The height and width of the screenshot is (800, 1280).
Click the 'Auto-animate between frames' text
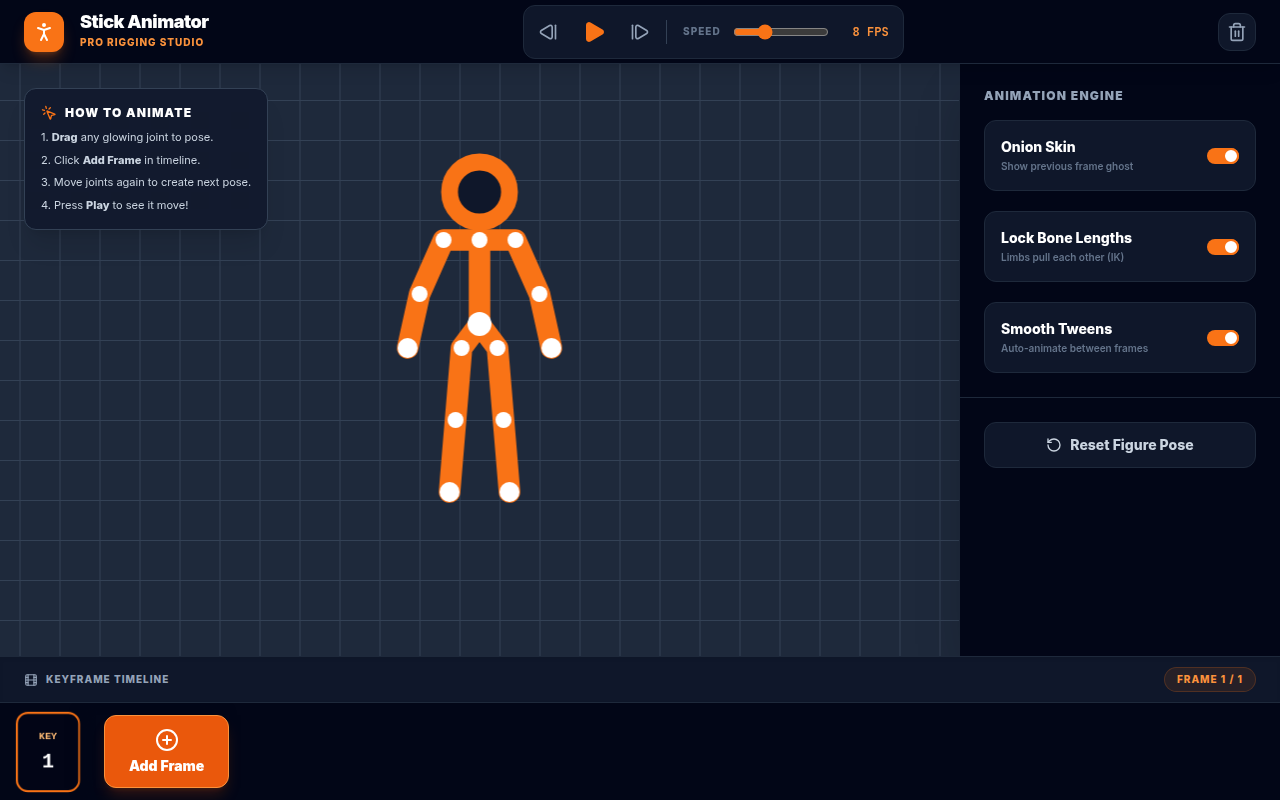point(1074,349)
